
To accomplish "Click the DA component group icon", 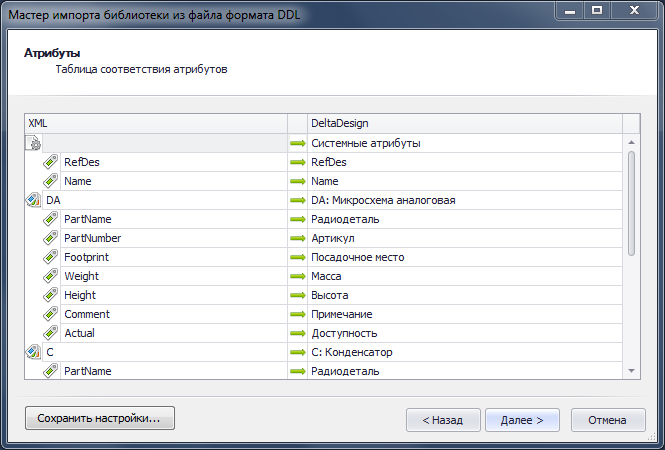I will click(x=33, y=200).
